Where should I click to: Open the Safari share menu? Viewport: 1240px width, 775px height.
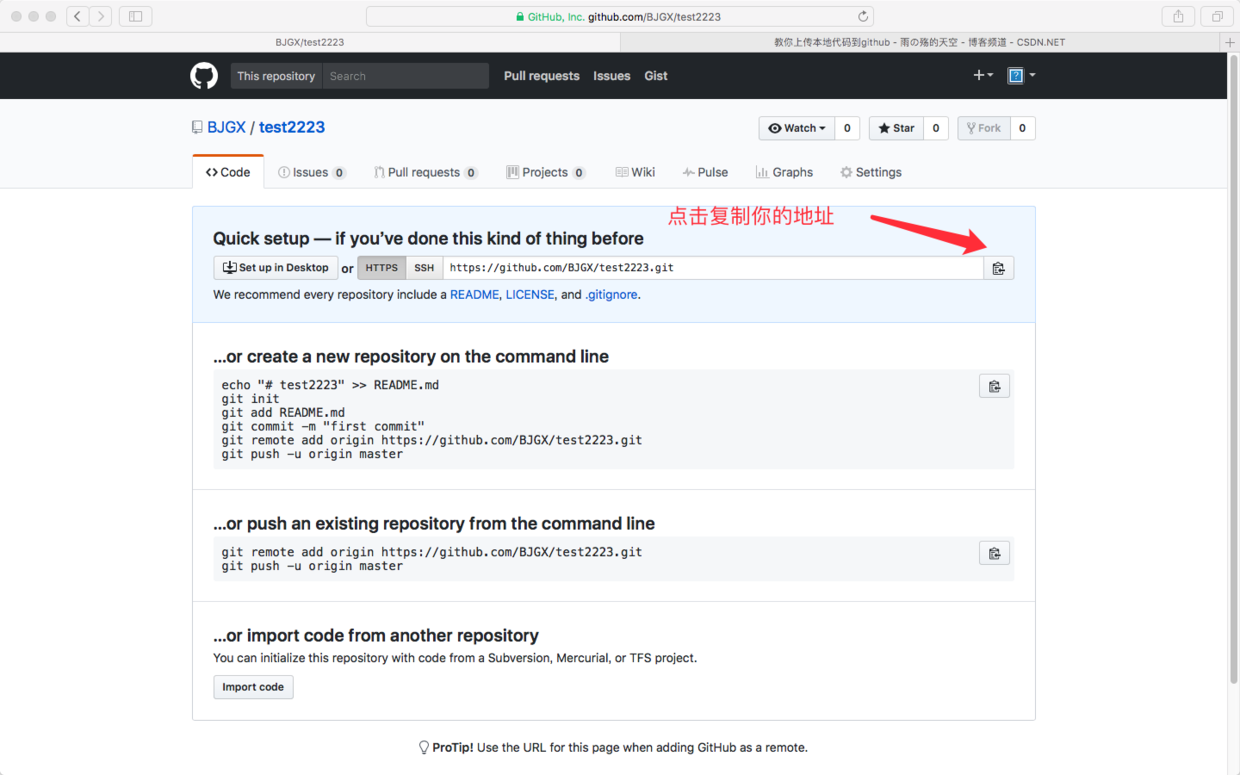(1178, 16)
